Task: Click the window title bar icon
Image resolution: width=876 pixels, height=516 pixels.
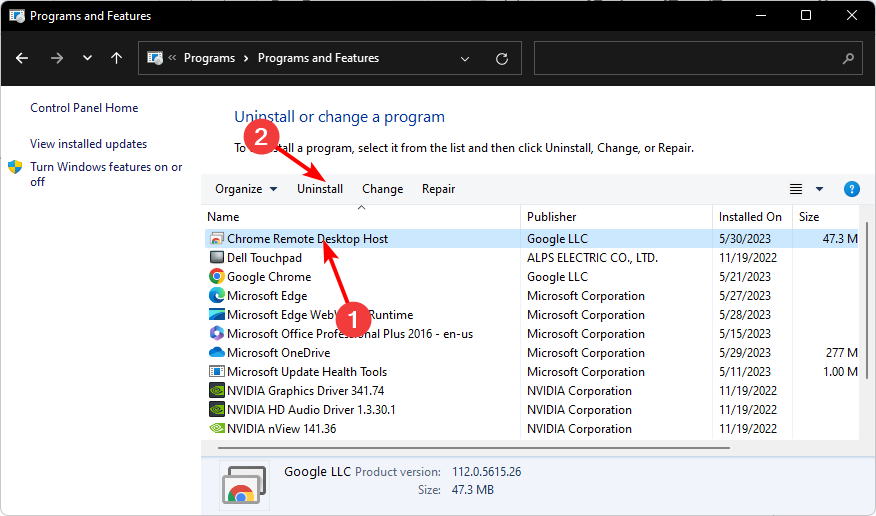Action: point(17,16)
